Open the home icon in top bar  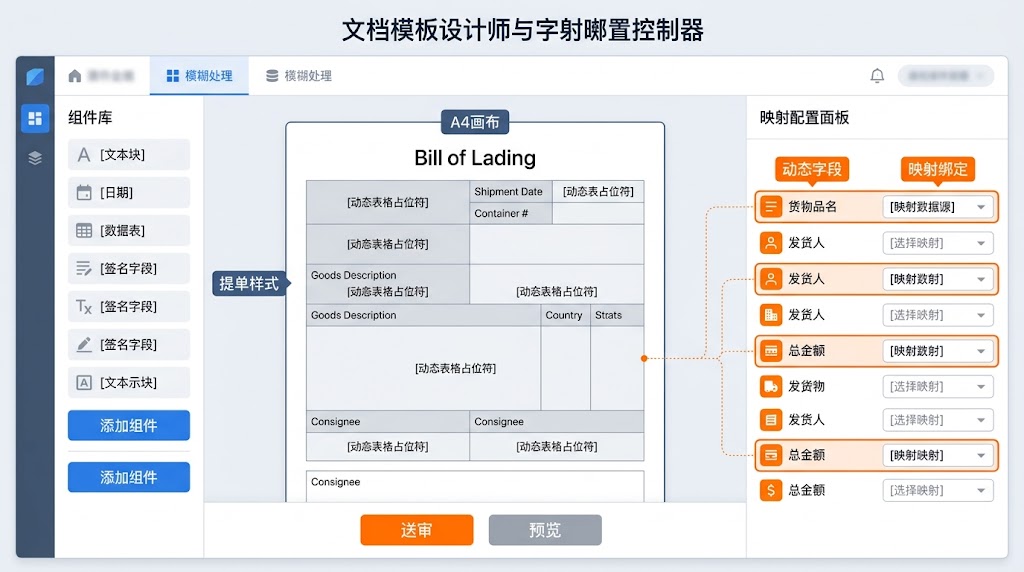(74, 76)
